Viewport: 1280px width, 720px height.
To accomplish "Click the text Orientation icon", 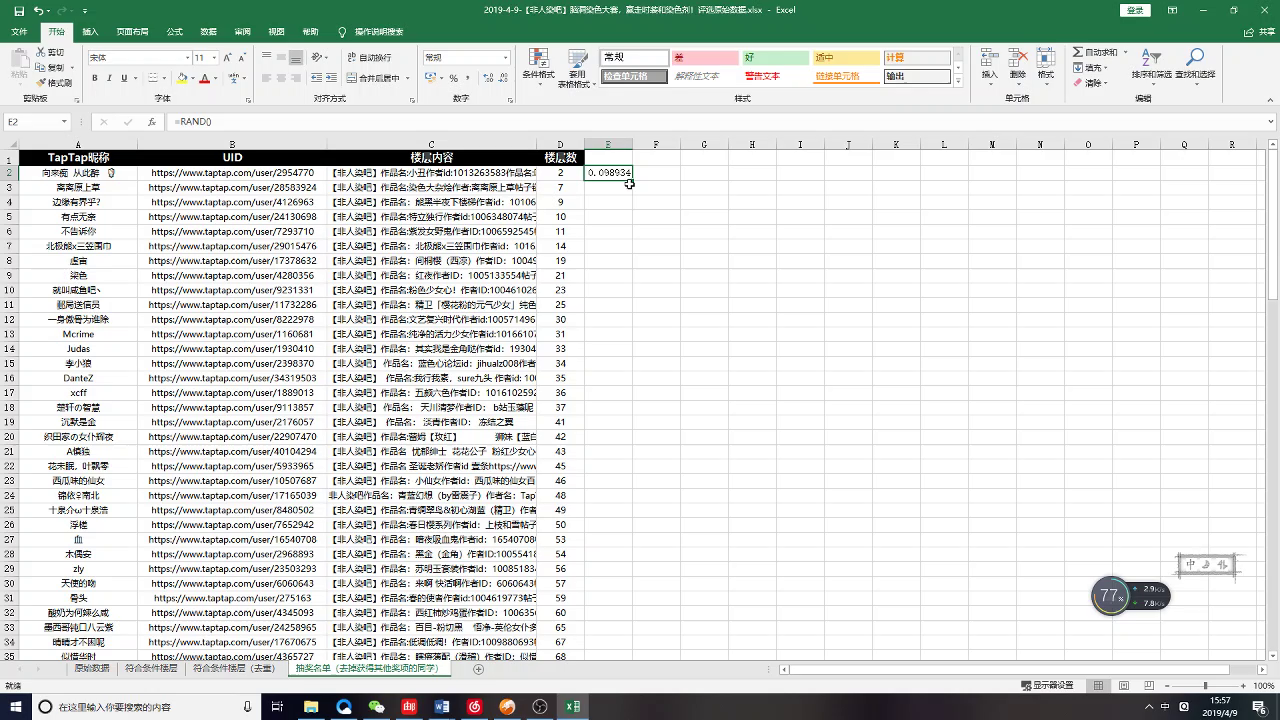I will (x=318, y=58).
